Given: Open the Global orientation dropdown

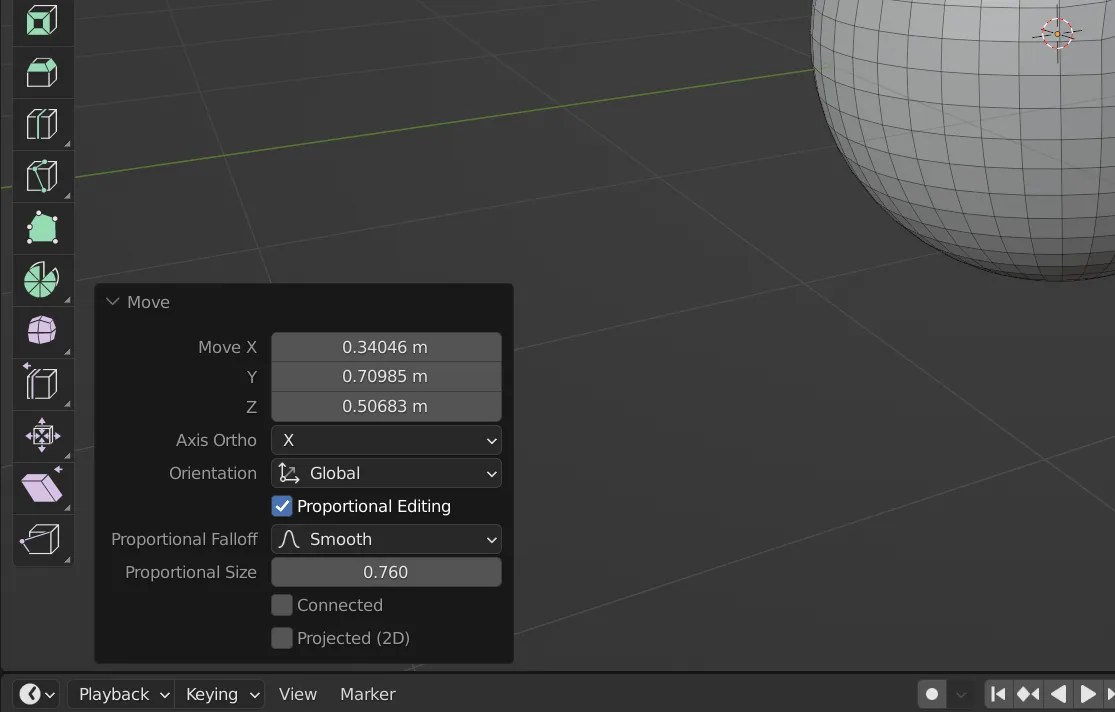Looking at the screenshot, I should 386,472.
